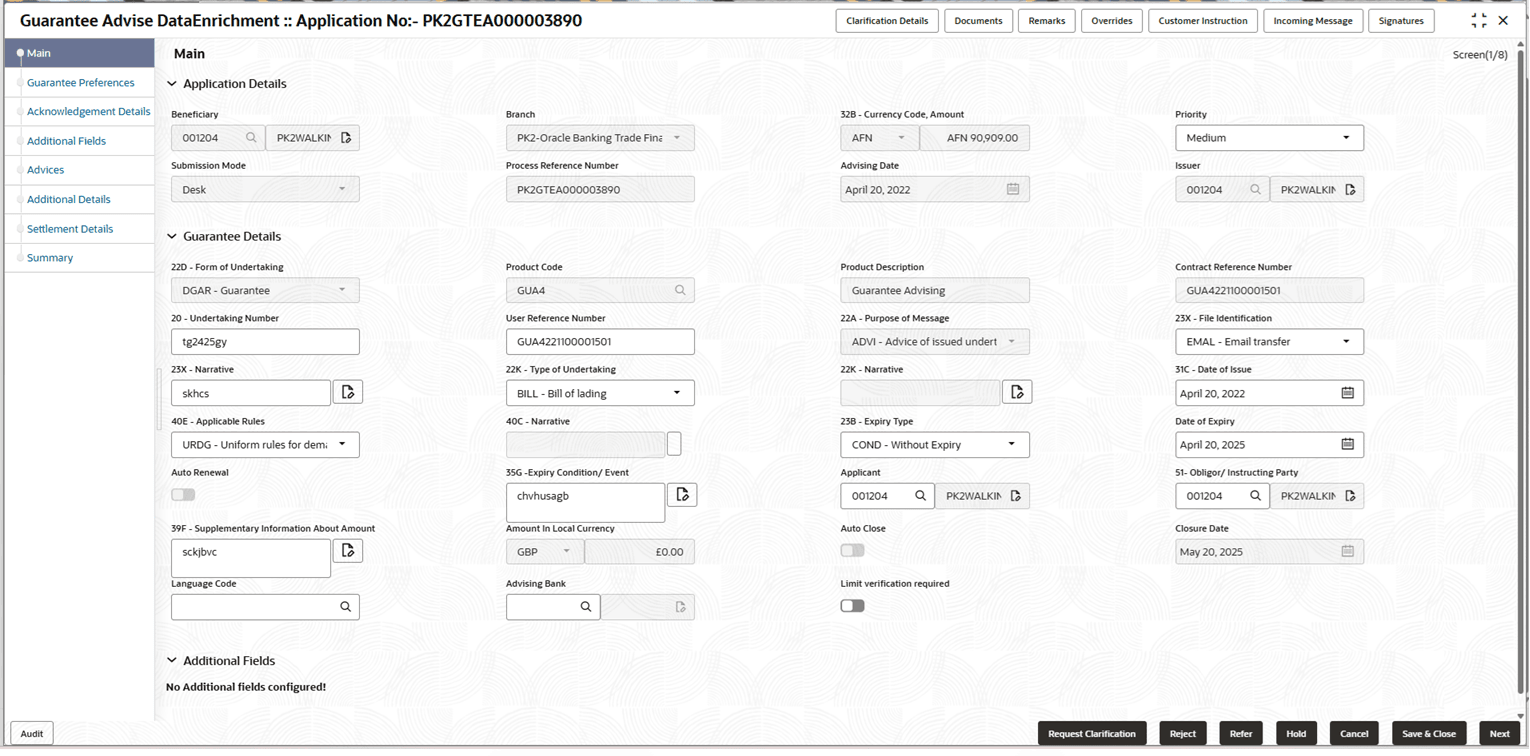Open the 23X Narrative editor icon
The height and width of the screenshot is (756, 1530).
pyautogui.click(x=347, y=391)
